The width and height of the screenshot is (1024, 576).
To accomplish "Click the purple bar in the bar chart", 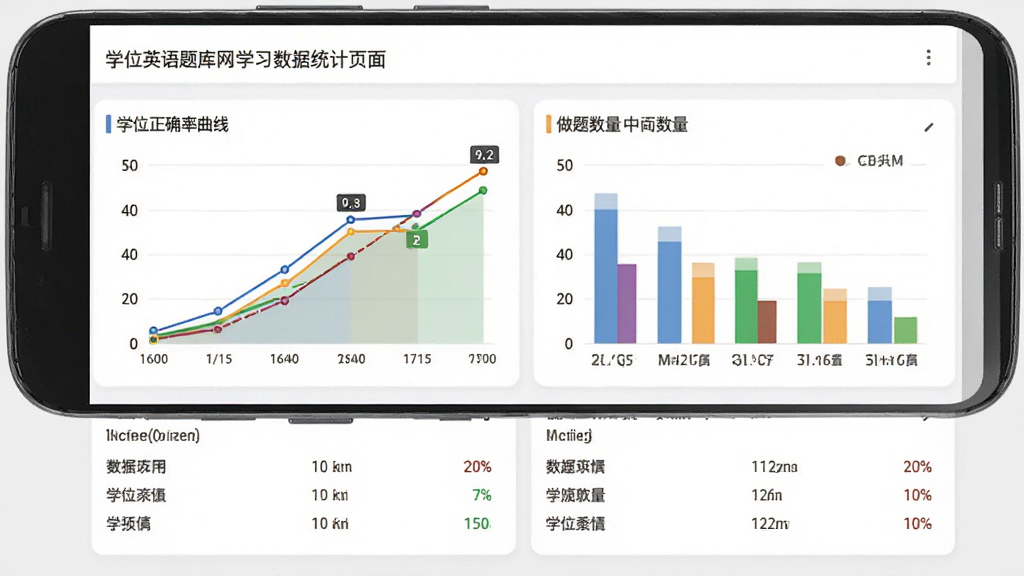I will pyautogui.click(x=627, y=304).
